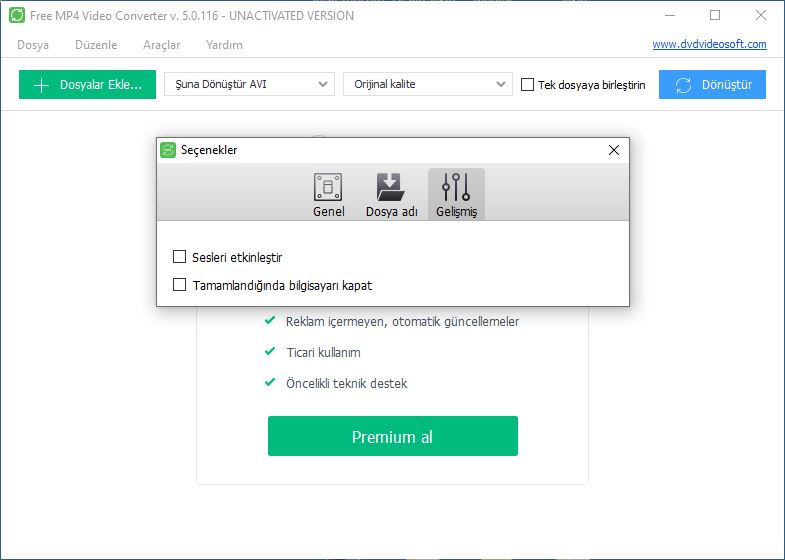Open the Genel options tab
Screen dimensions: 785x560
tap(328, 195)
